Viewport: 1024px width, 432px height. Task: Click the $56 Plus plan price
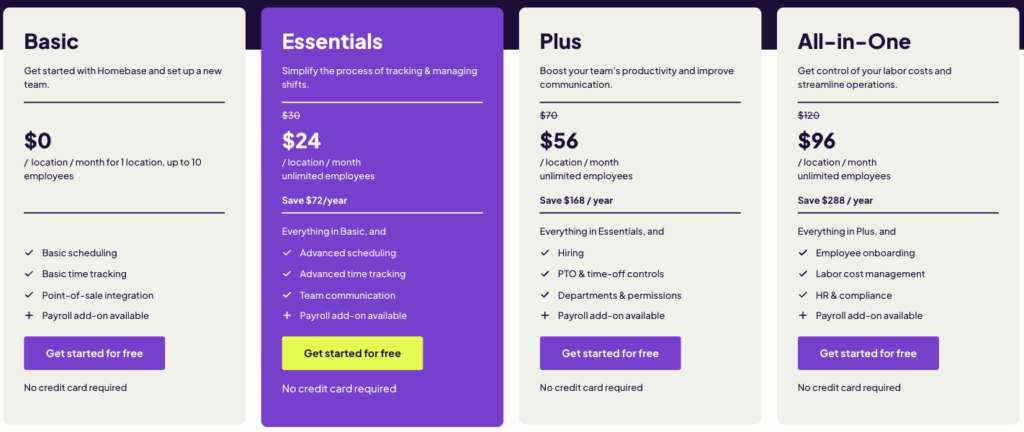559,141
